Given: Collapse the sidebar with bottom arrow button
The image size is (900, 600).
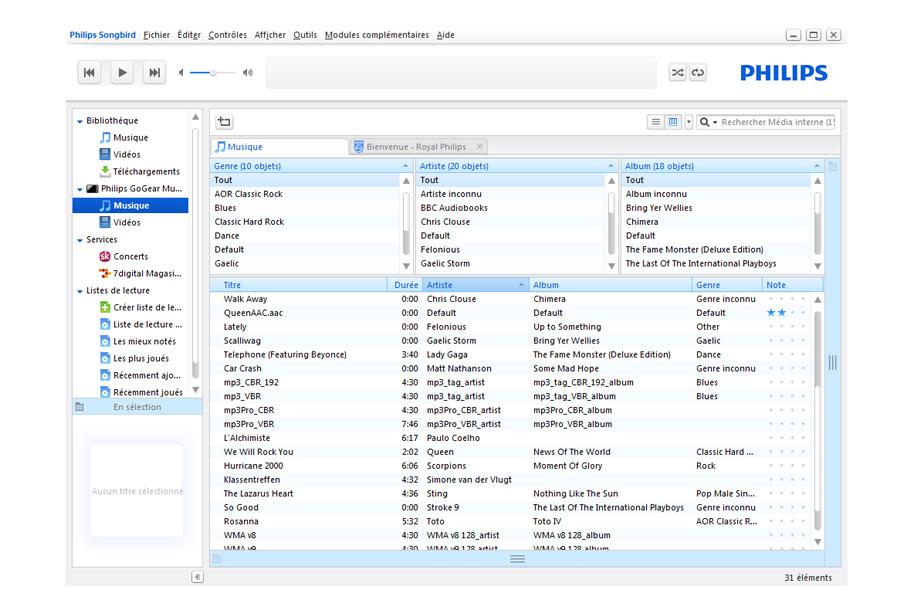Looking at the screenshot, I should tap(197, 577).
